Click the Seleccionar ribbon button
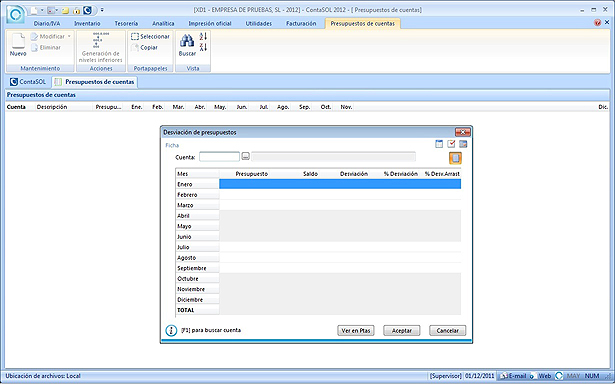 pos(150,36)
